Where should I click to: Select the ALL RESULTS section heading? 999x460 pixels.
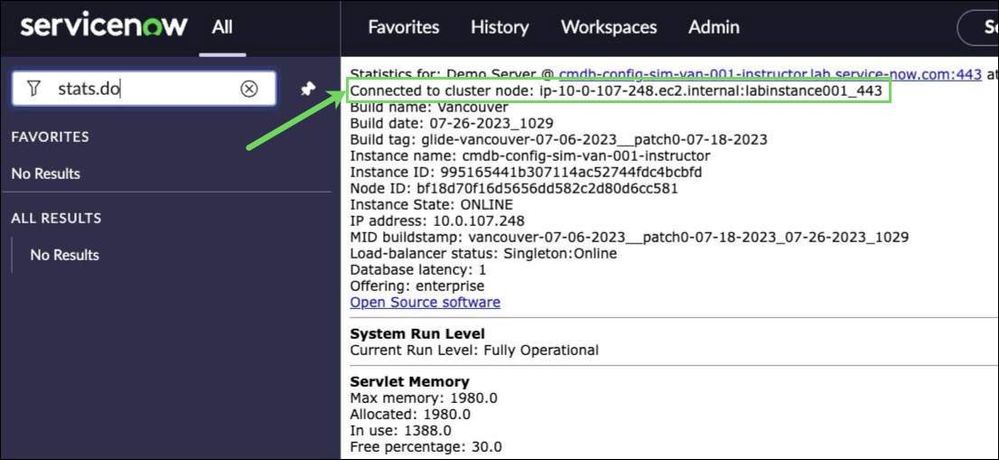(56, 218)
